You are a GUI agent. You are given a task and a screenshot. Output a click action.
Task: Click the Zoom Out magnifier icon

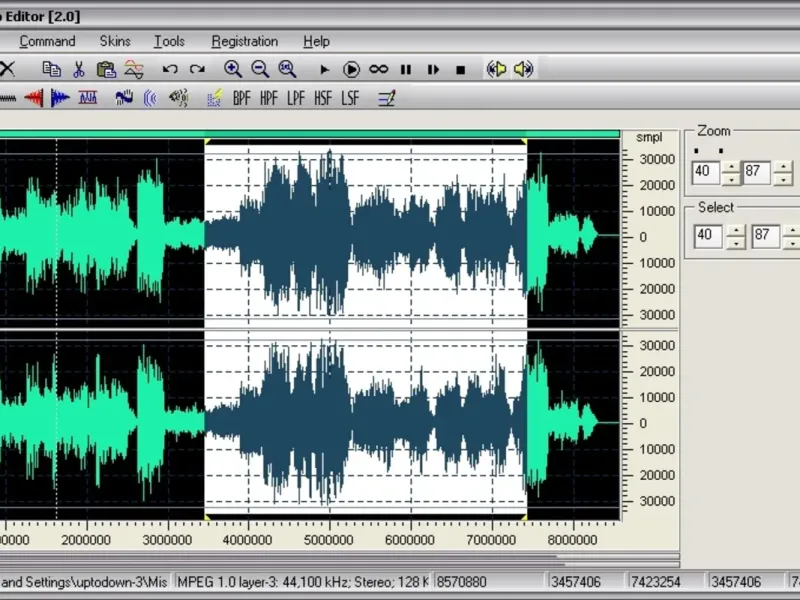click(x=260, y=69)
